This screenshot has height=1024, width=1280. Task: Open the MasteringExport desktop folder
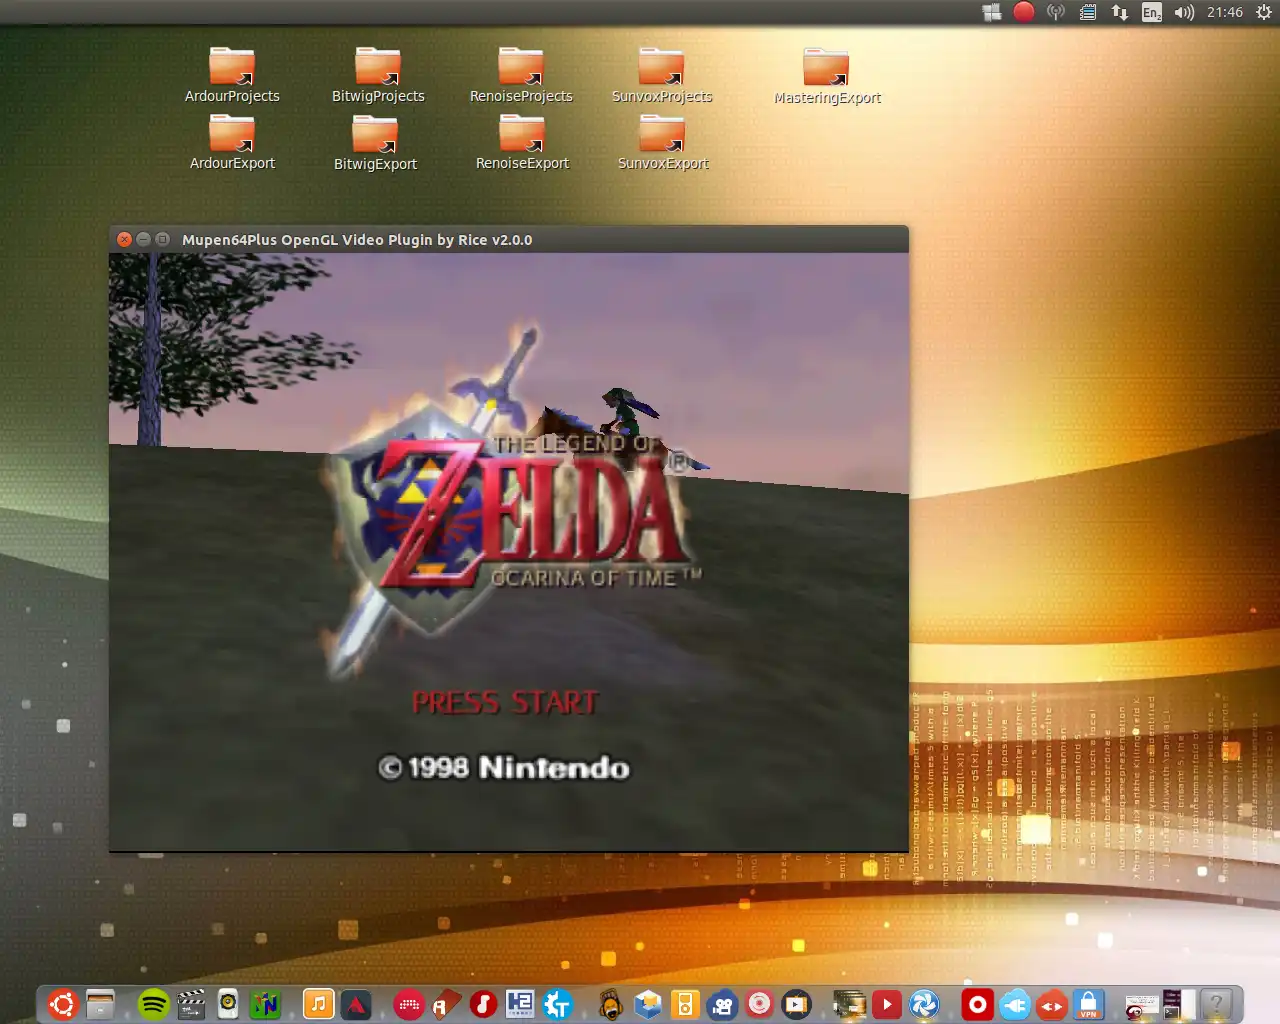pos(827,76)
